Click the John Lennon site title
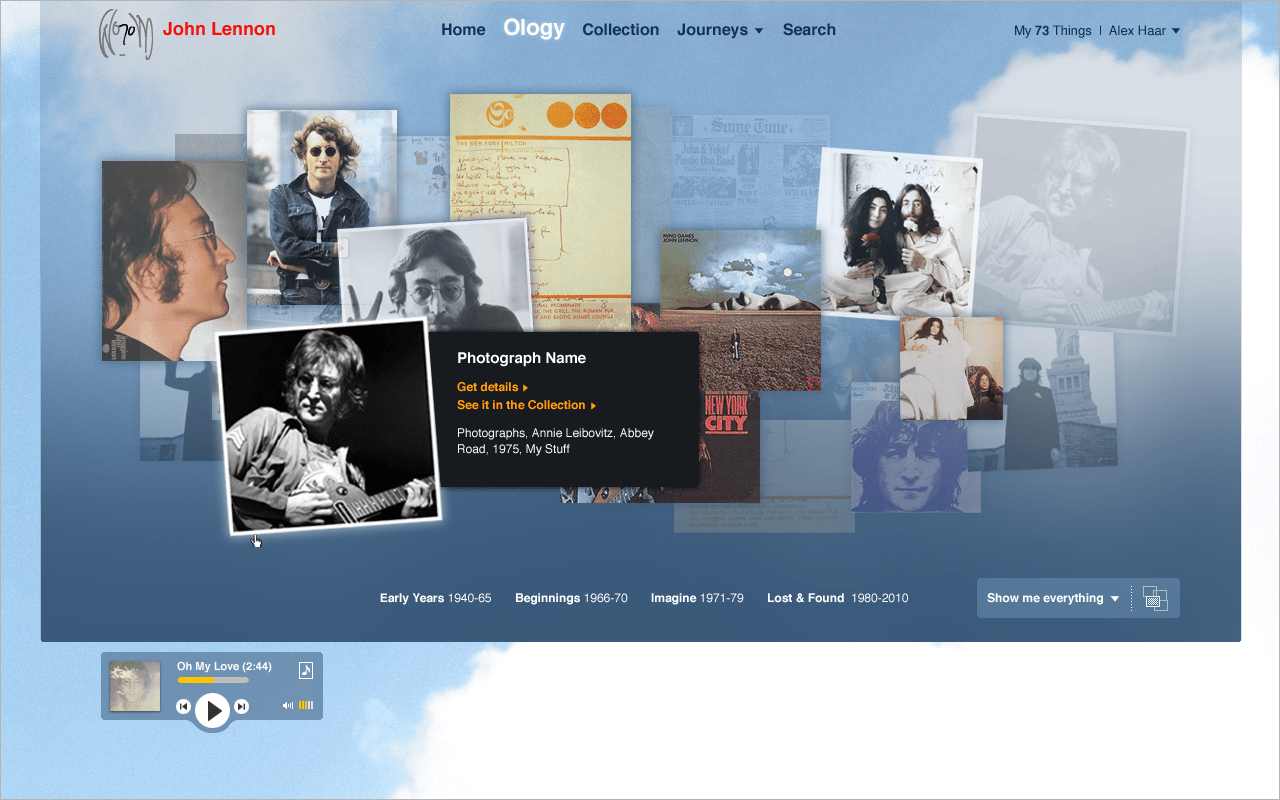The width and height of the screenshot is (1280, 800). [219, 29]
